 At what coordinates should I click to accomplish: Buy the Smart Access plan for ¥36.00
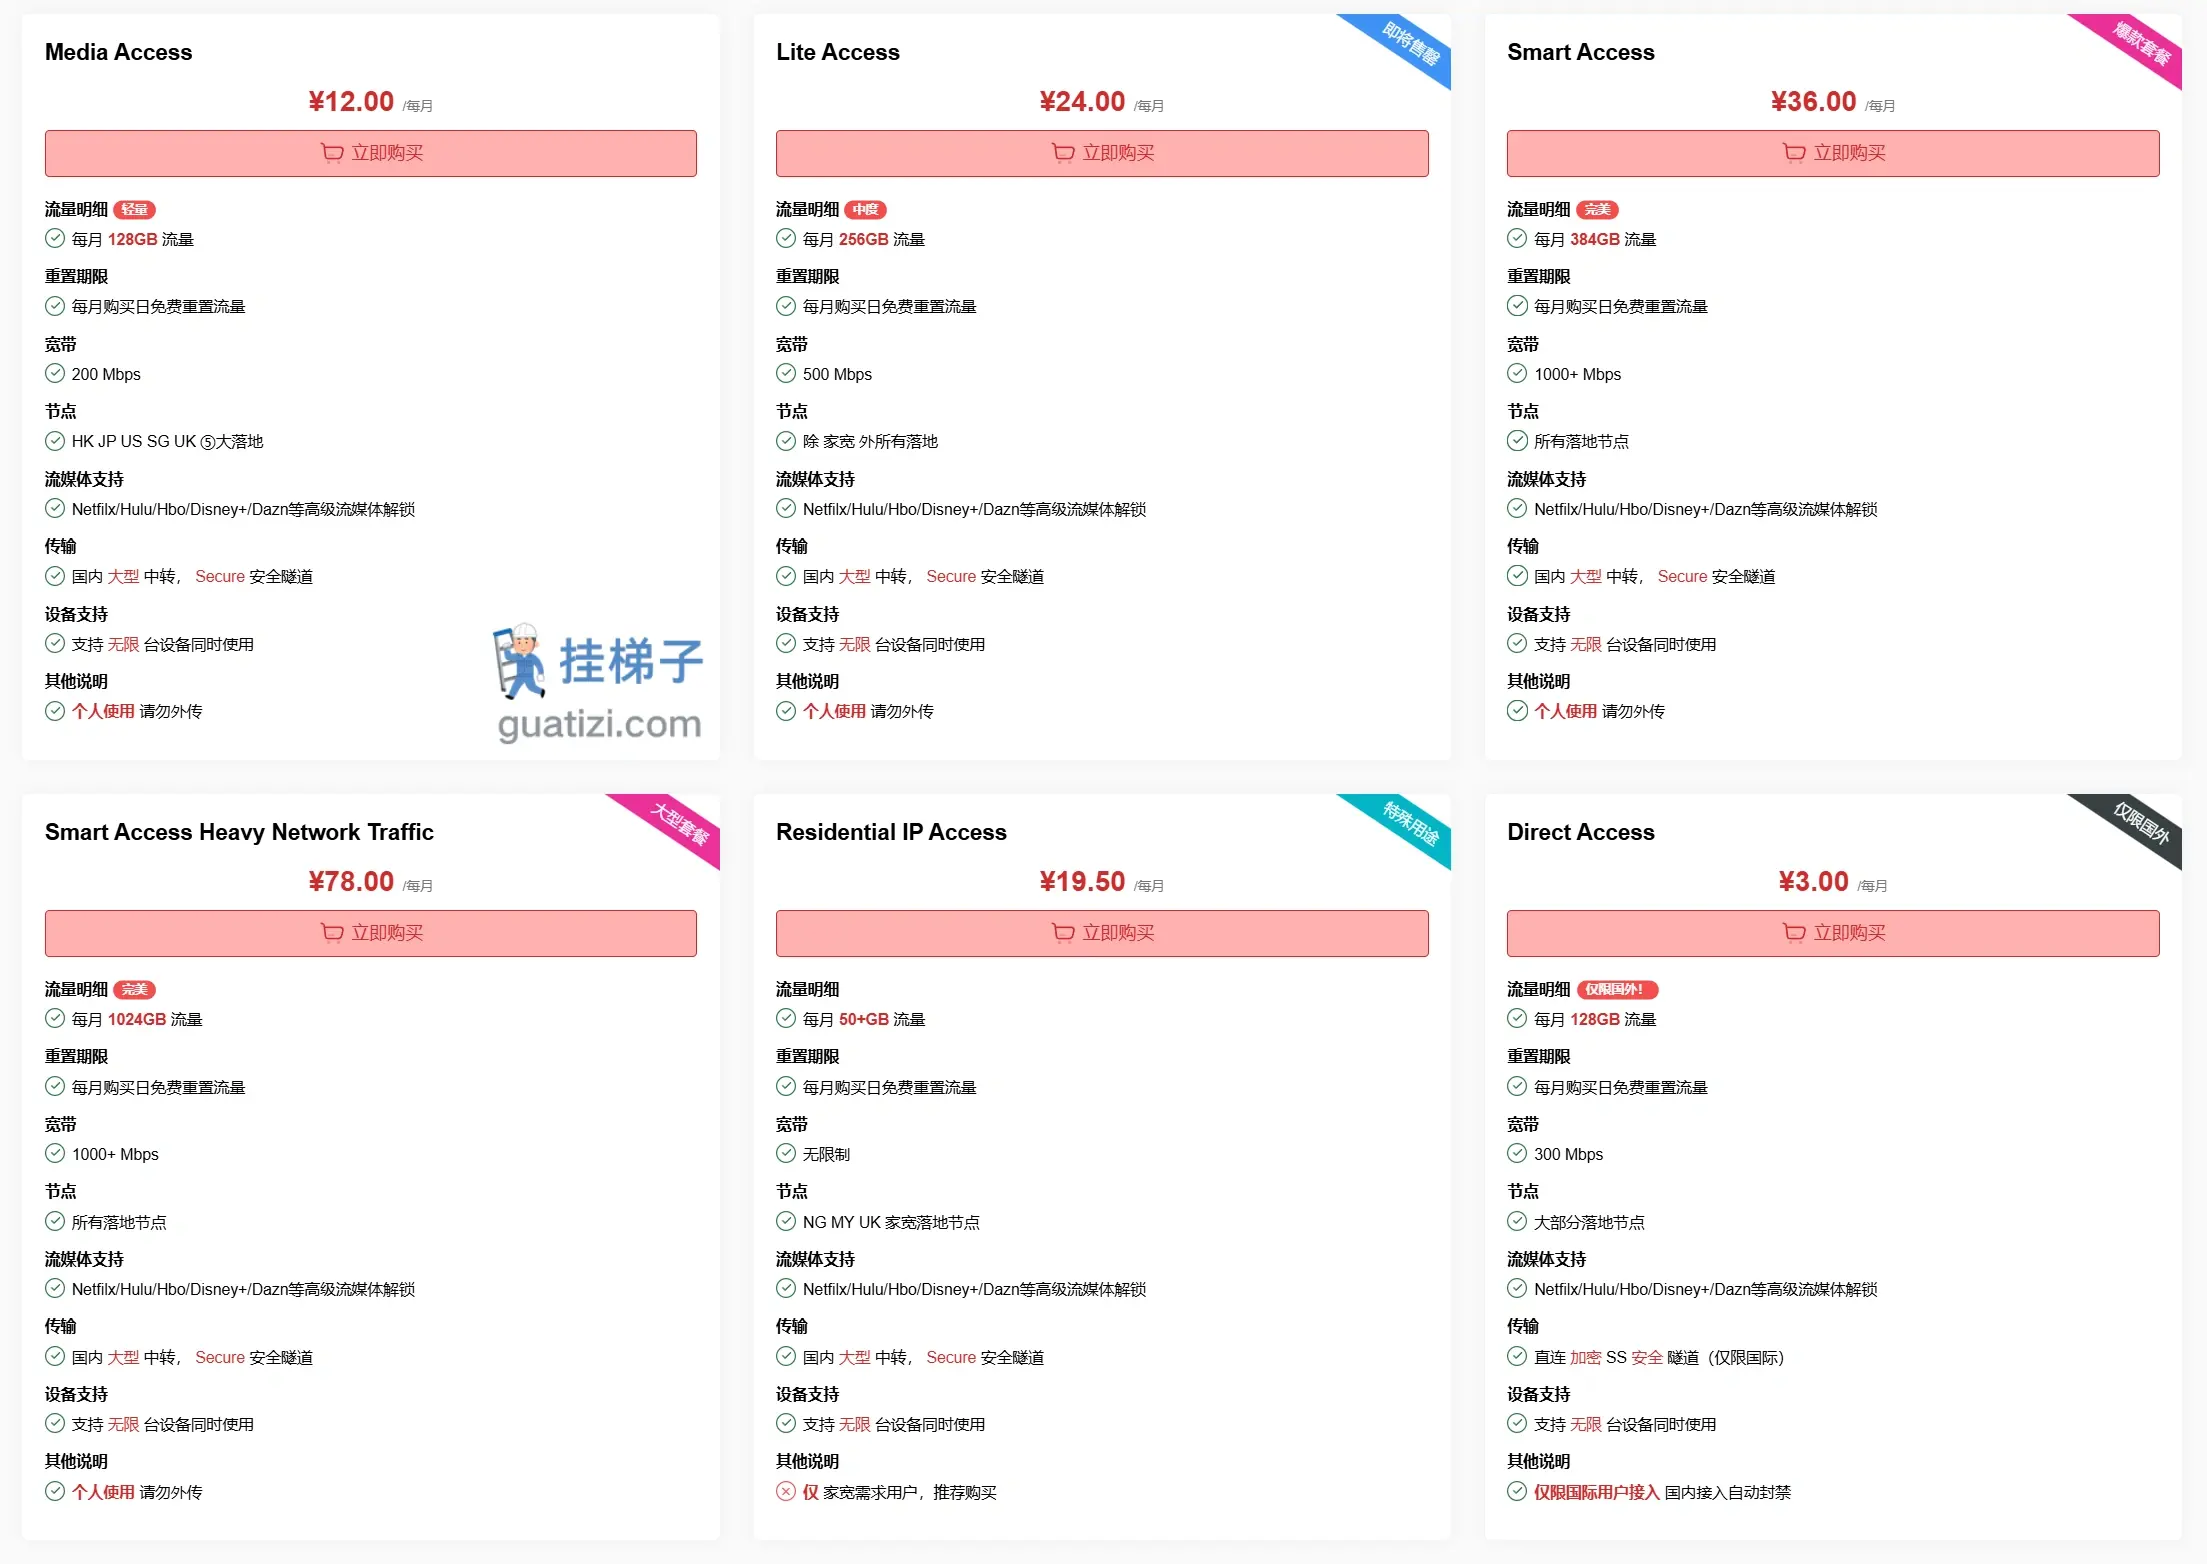pos(1833,153)
